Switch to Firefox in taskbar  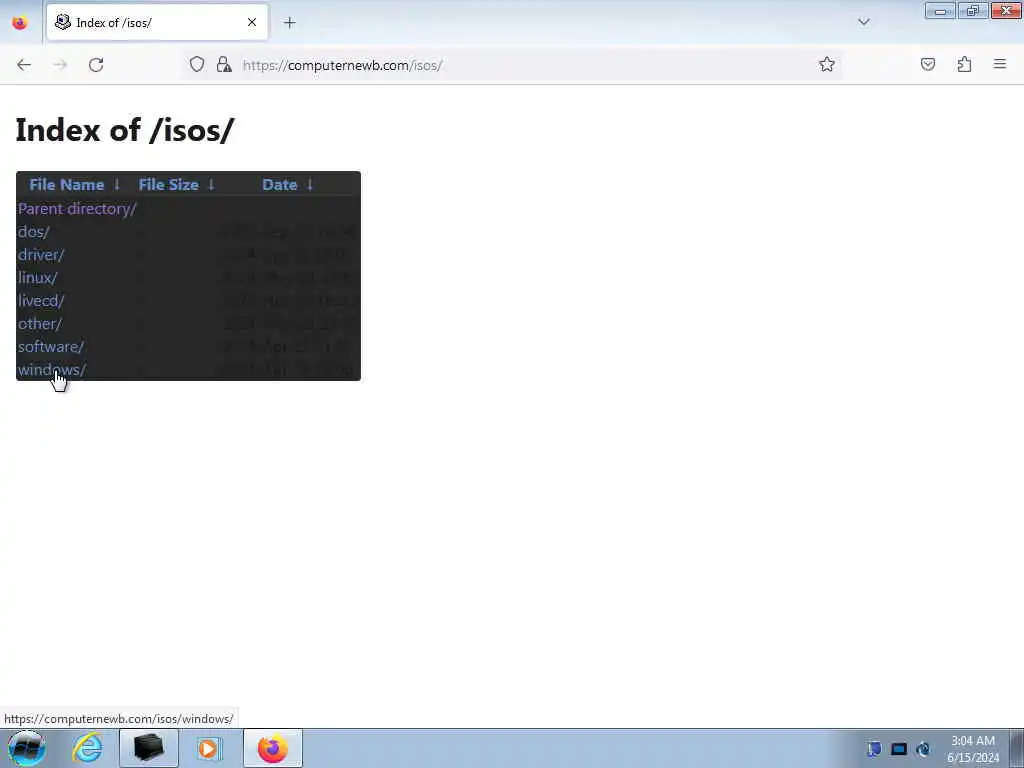(273, 748)
